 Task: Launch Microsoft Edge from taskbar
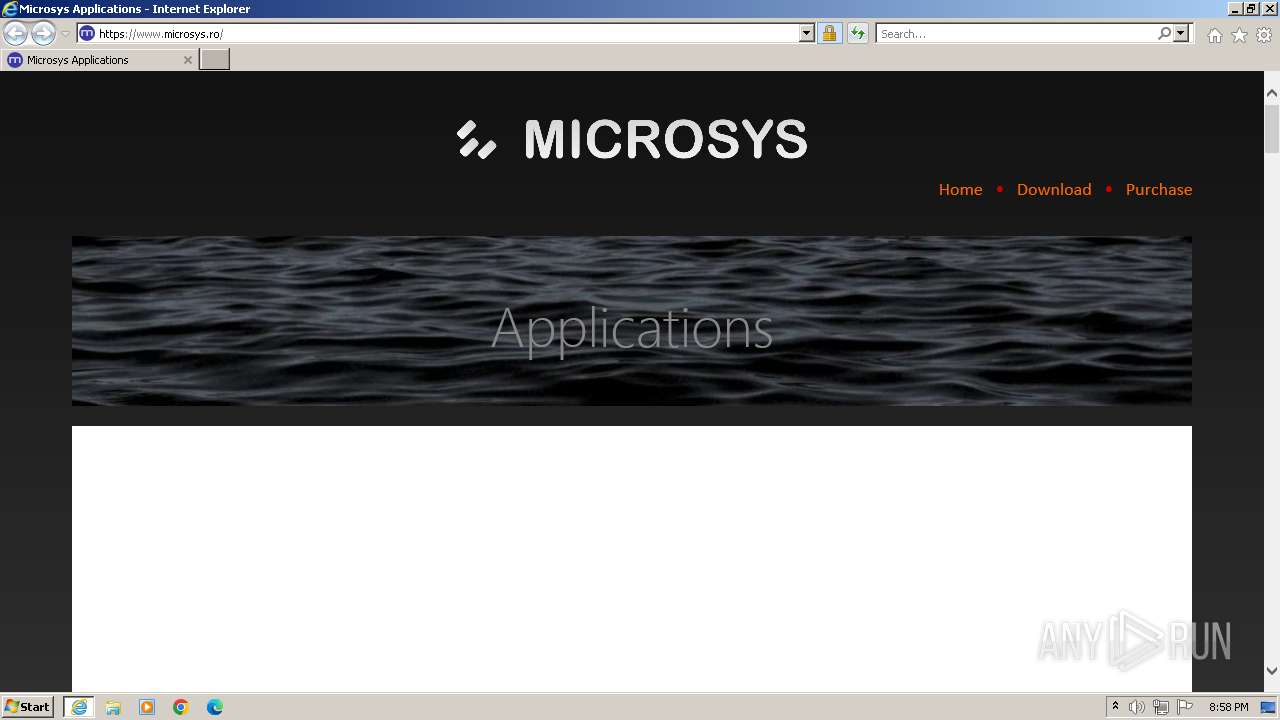click(x=215, y=707)
